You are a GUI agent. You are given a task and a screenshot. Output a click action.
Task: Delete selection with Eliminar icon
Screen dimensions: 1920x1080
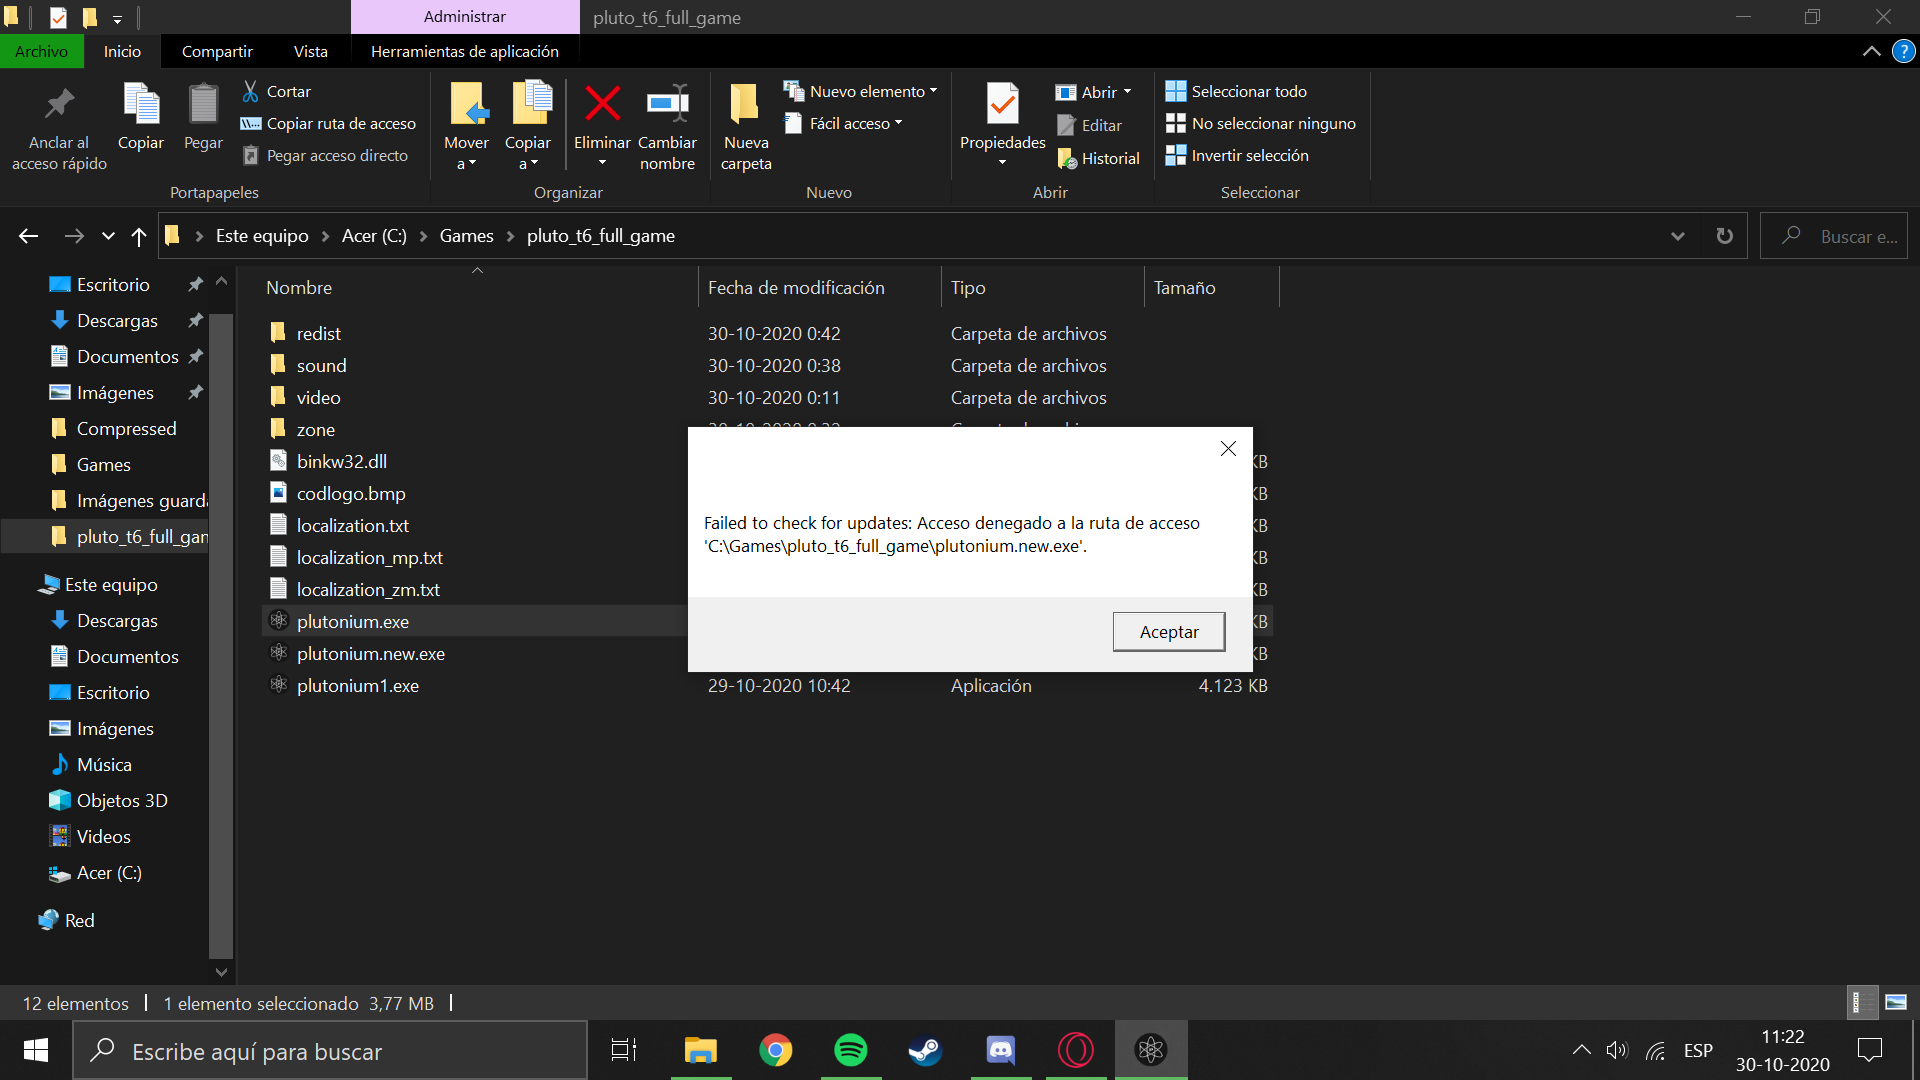[x=602, y=104]
